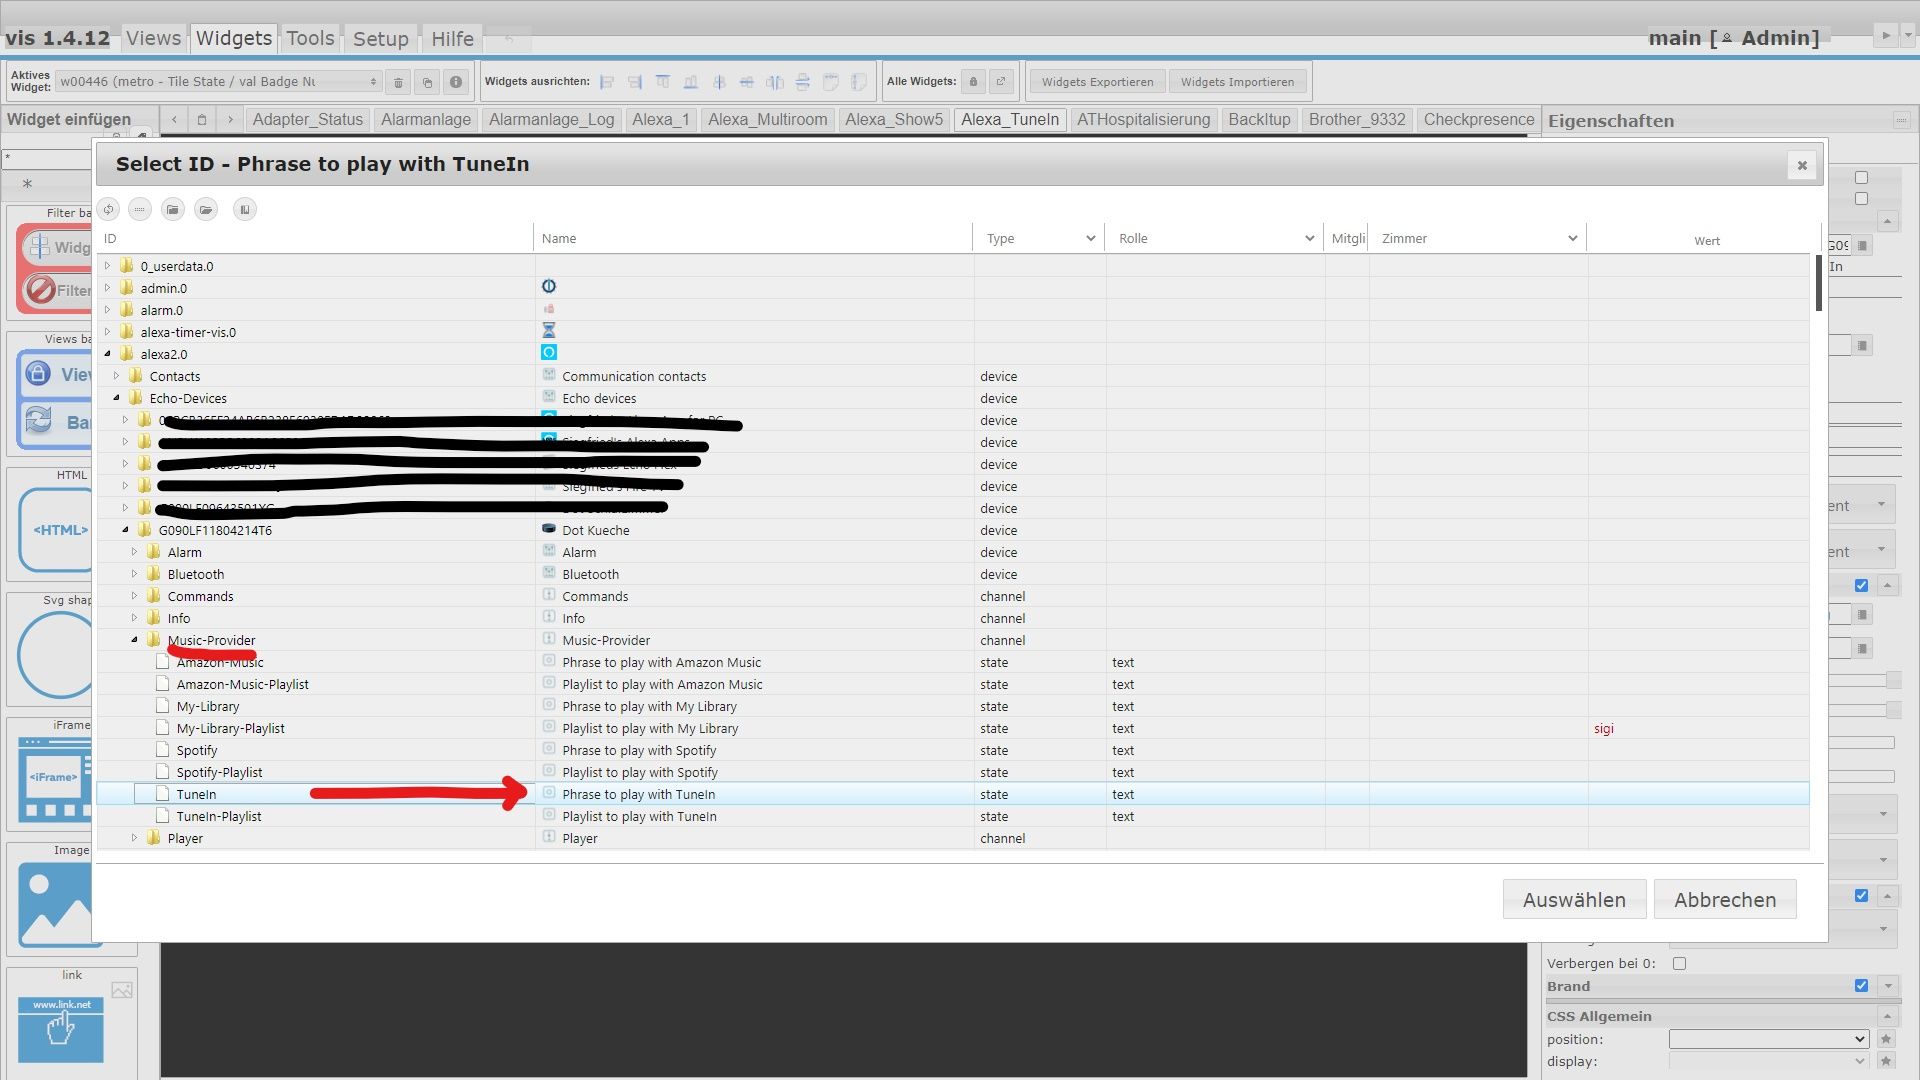This screenshot has width=1920, height=1080.
Task: Click the star icon beside position field
Action: pos(1886,1039)
